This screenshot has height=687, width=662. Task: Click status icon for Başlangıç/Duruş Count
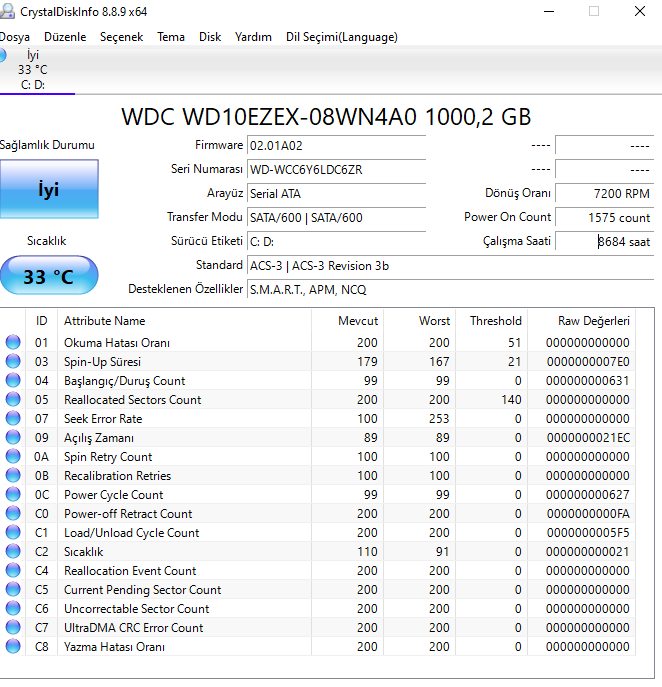(x=13, y=380)
